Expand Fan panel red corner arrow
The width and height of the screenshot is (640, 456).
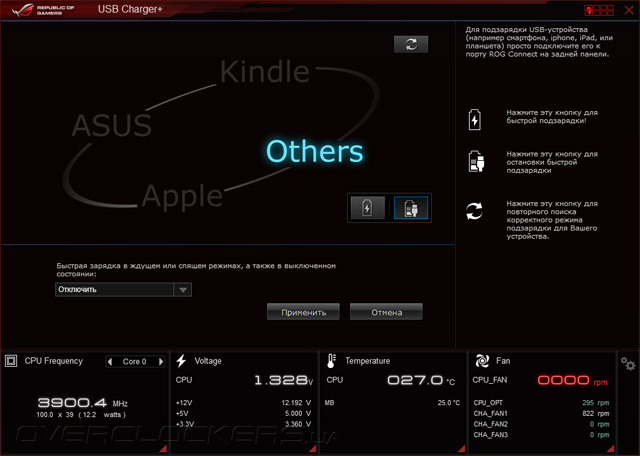tap(611, 449)
